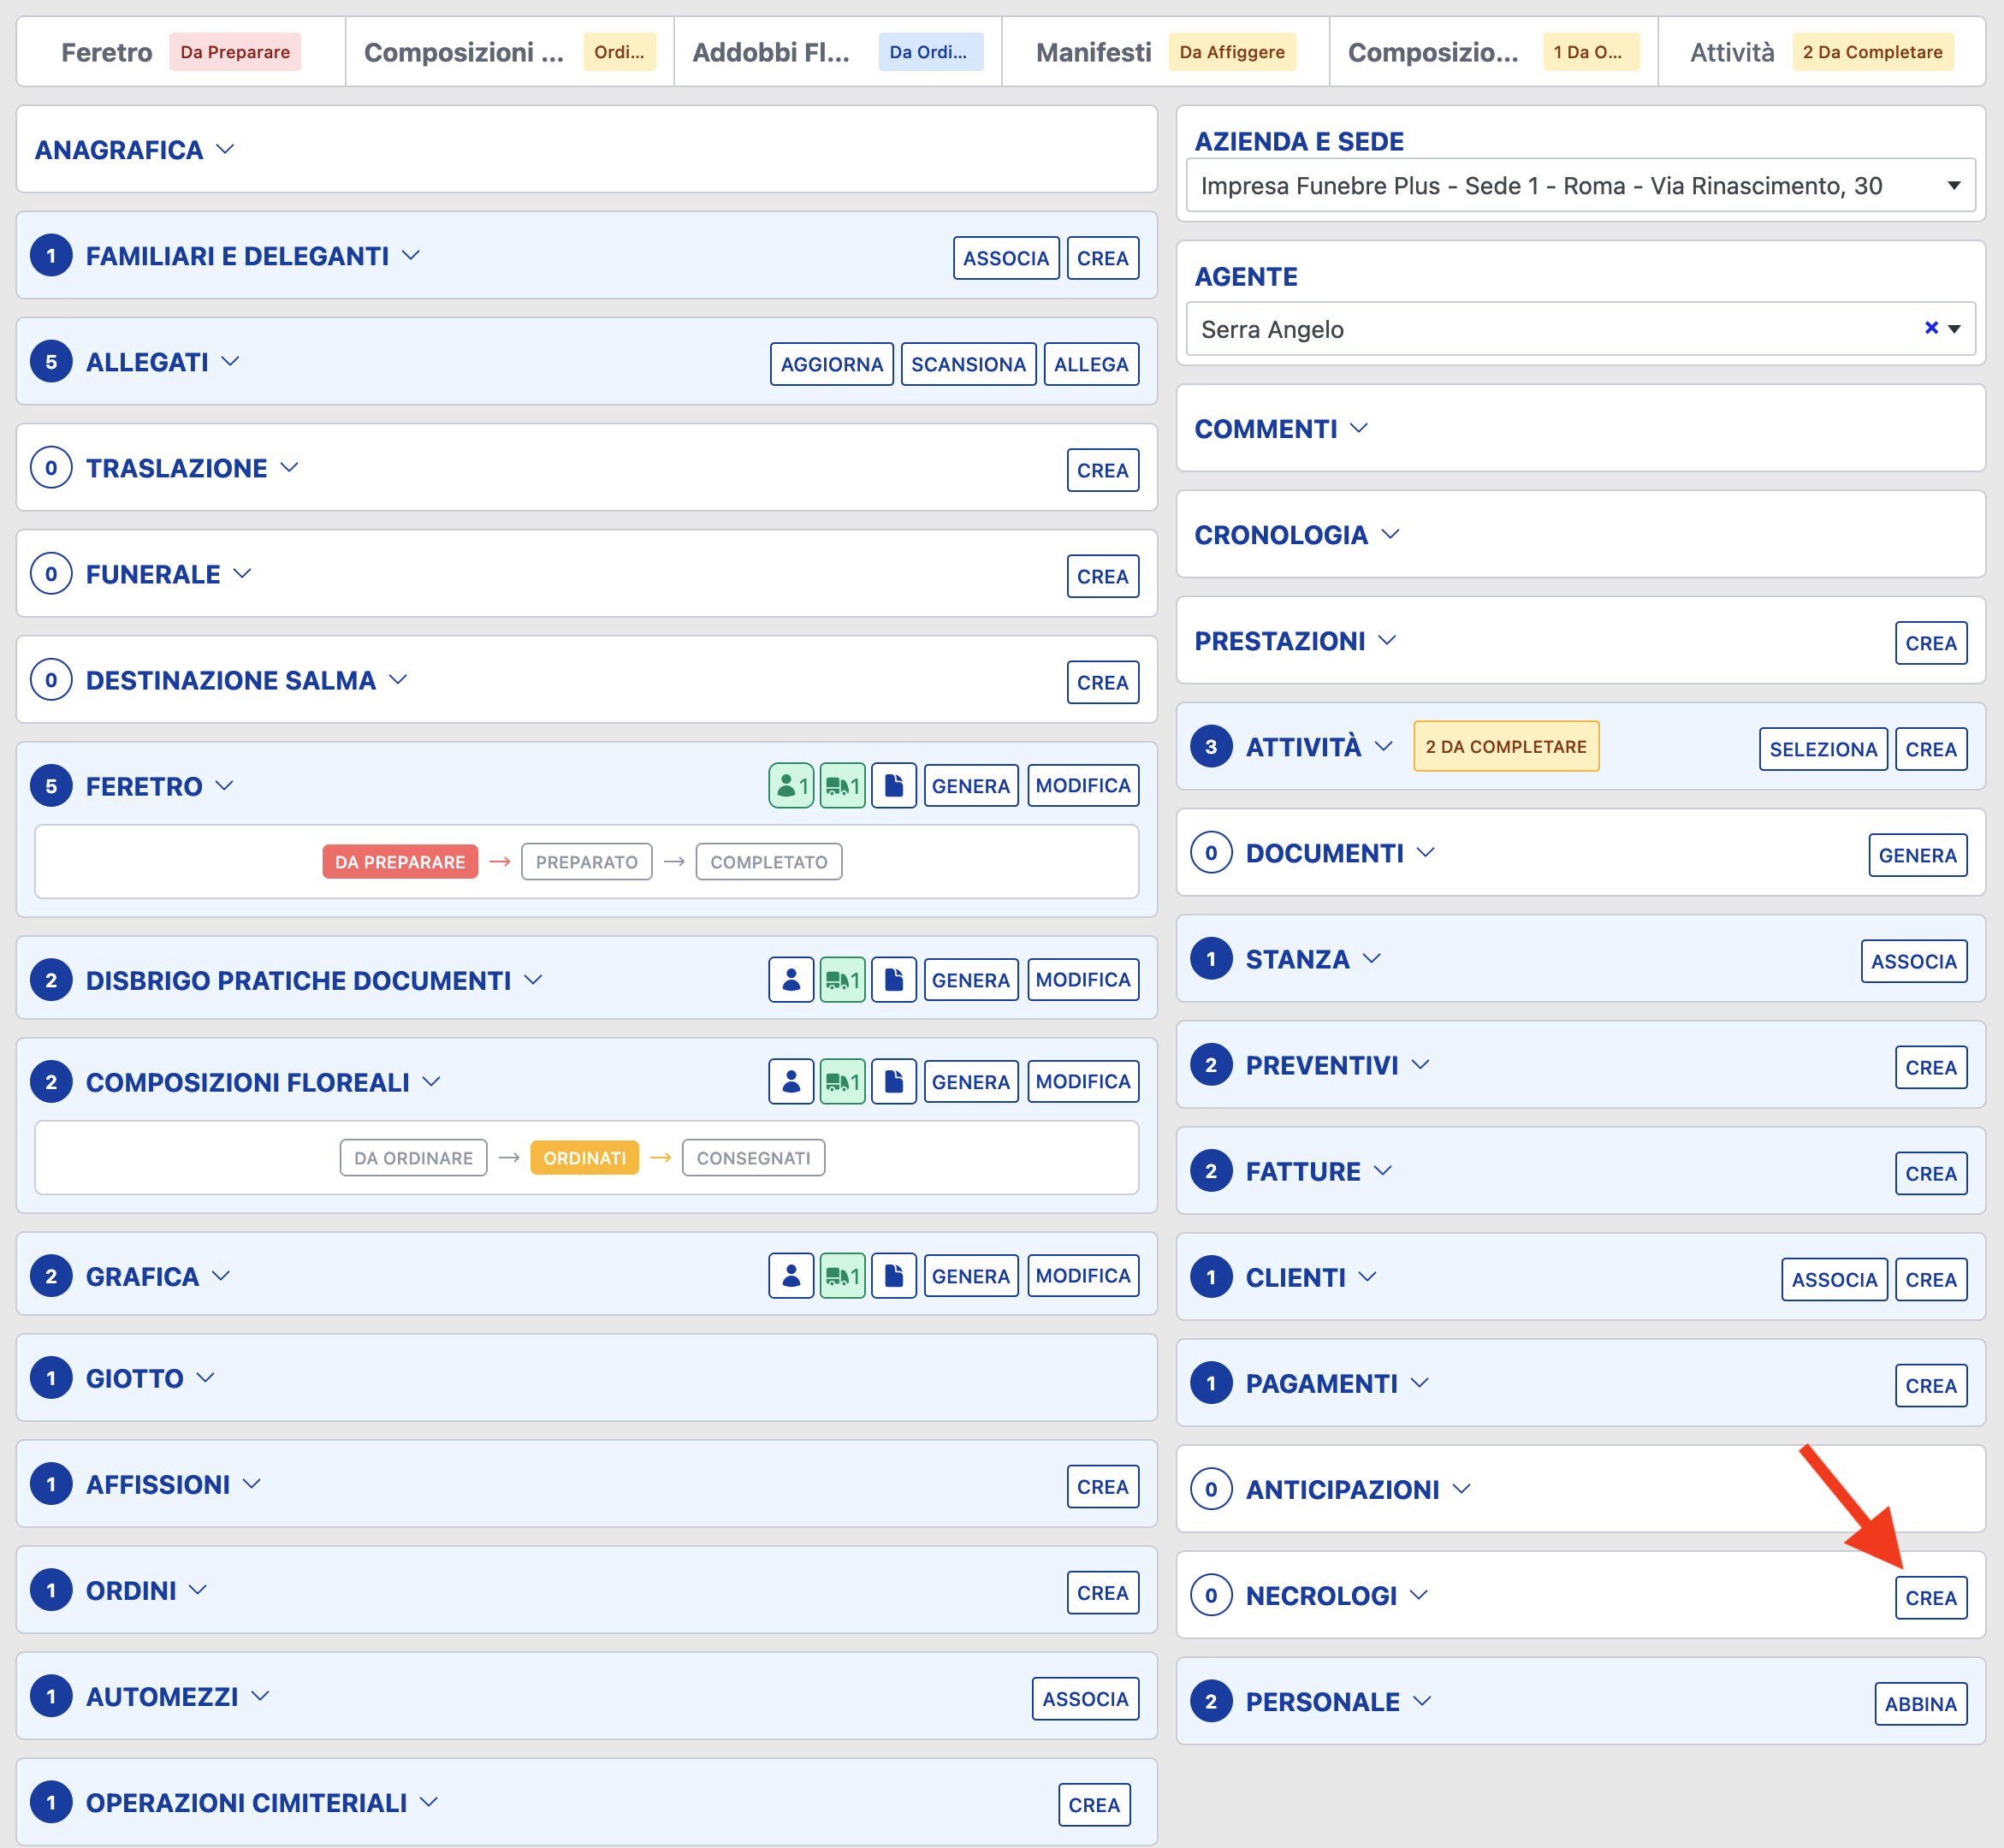This screenshot has width=2004, height=1848.
Task: Set Feretro status to Completato
Action: (x=768, y=862)
